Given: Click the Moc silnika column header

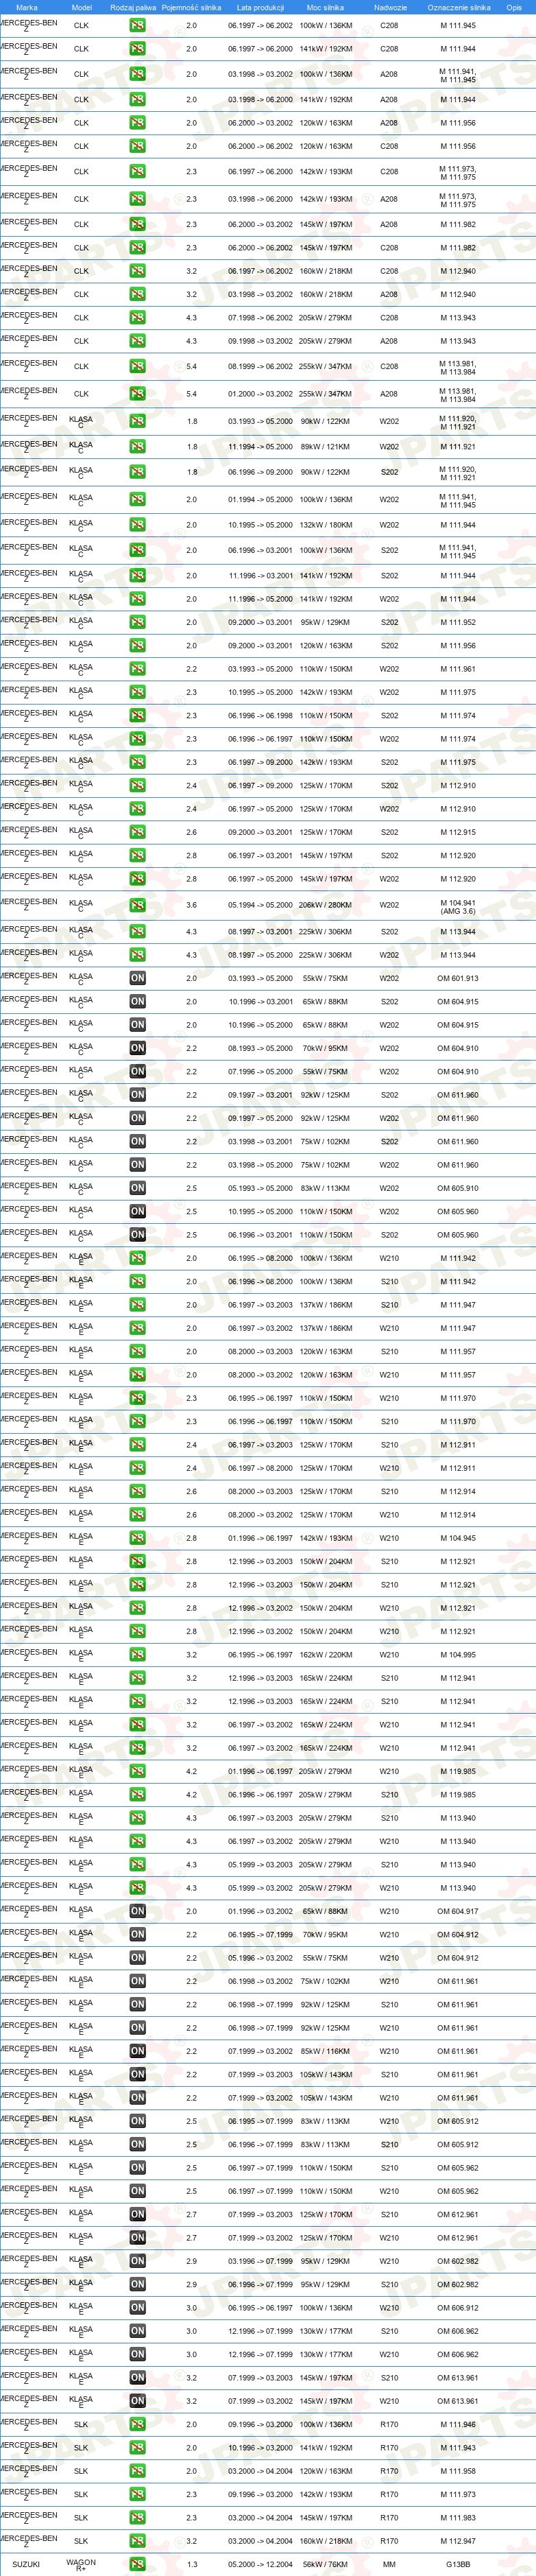Looking at the screenshot, I should [326, 7].
